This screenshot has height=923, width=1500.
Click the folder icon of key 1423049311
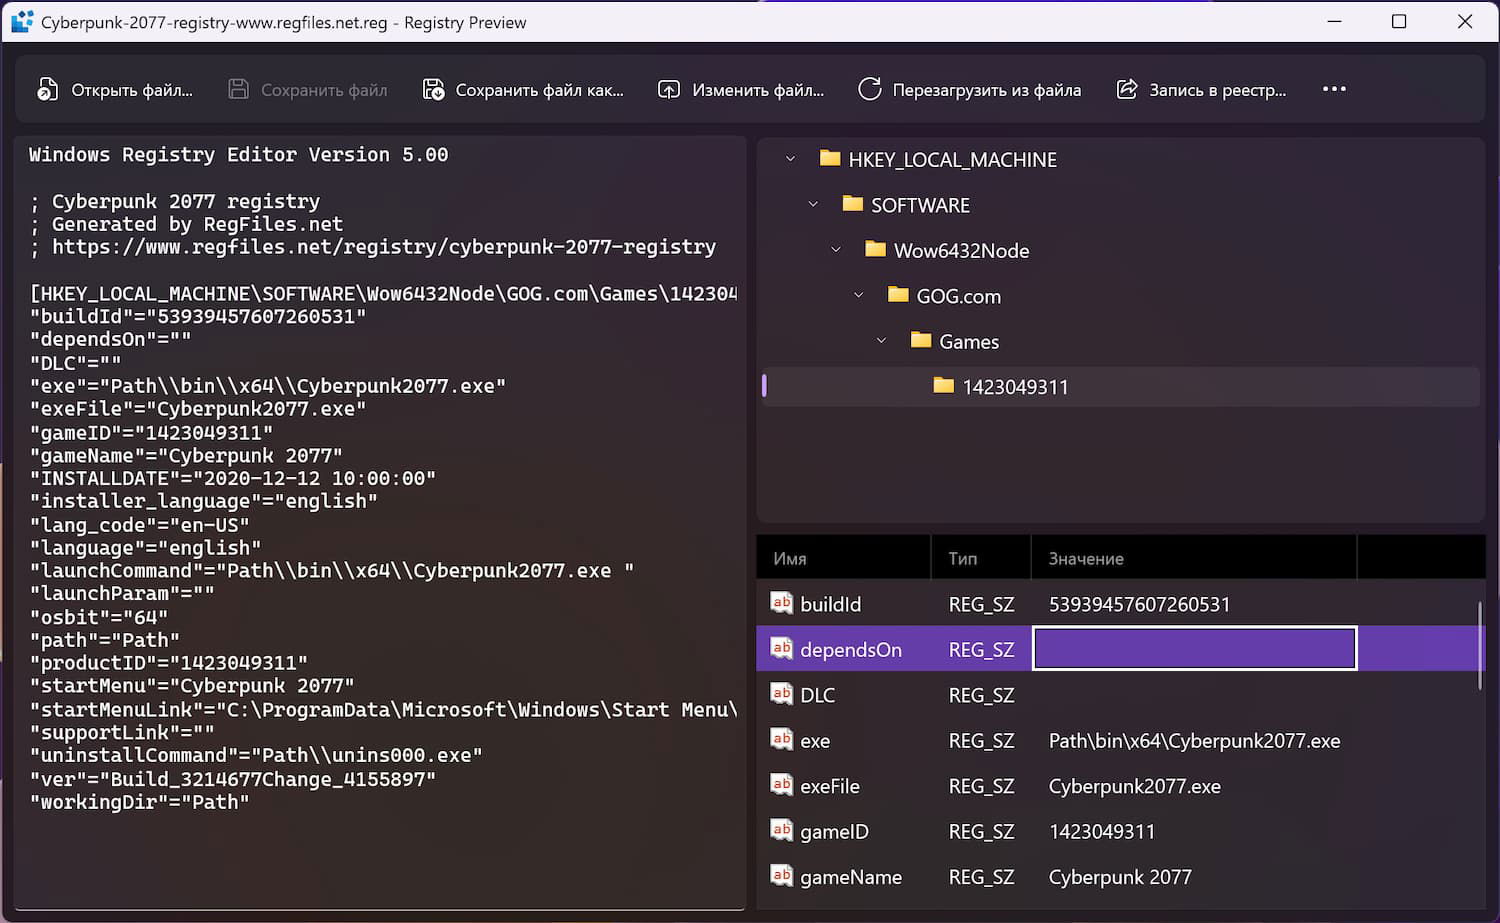click(943, 386)
